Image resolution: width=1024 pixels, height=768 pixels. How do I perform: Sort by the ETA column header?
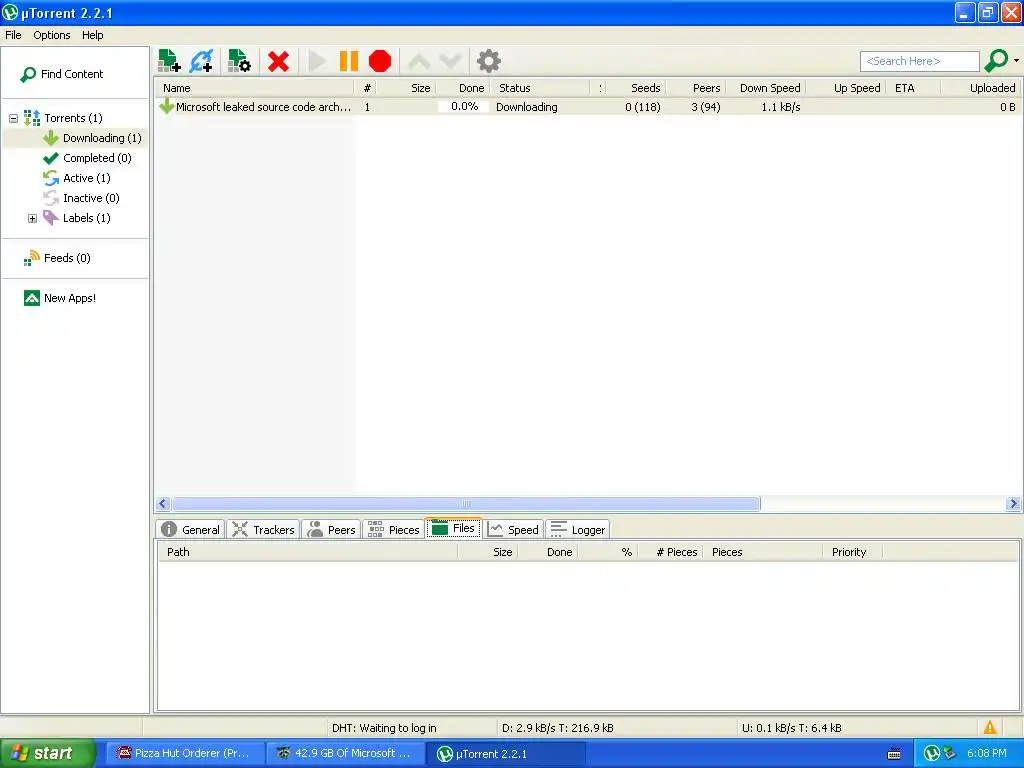[914, 88]
